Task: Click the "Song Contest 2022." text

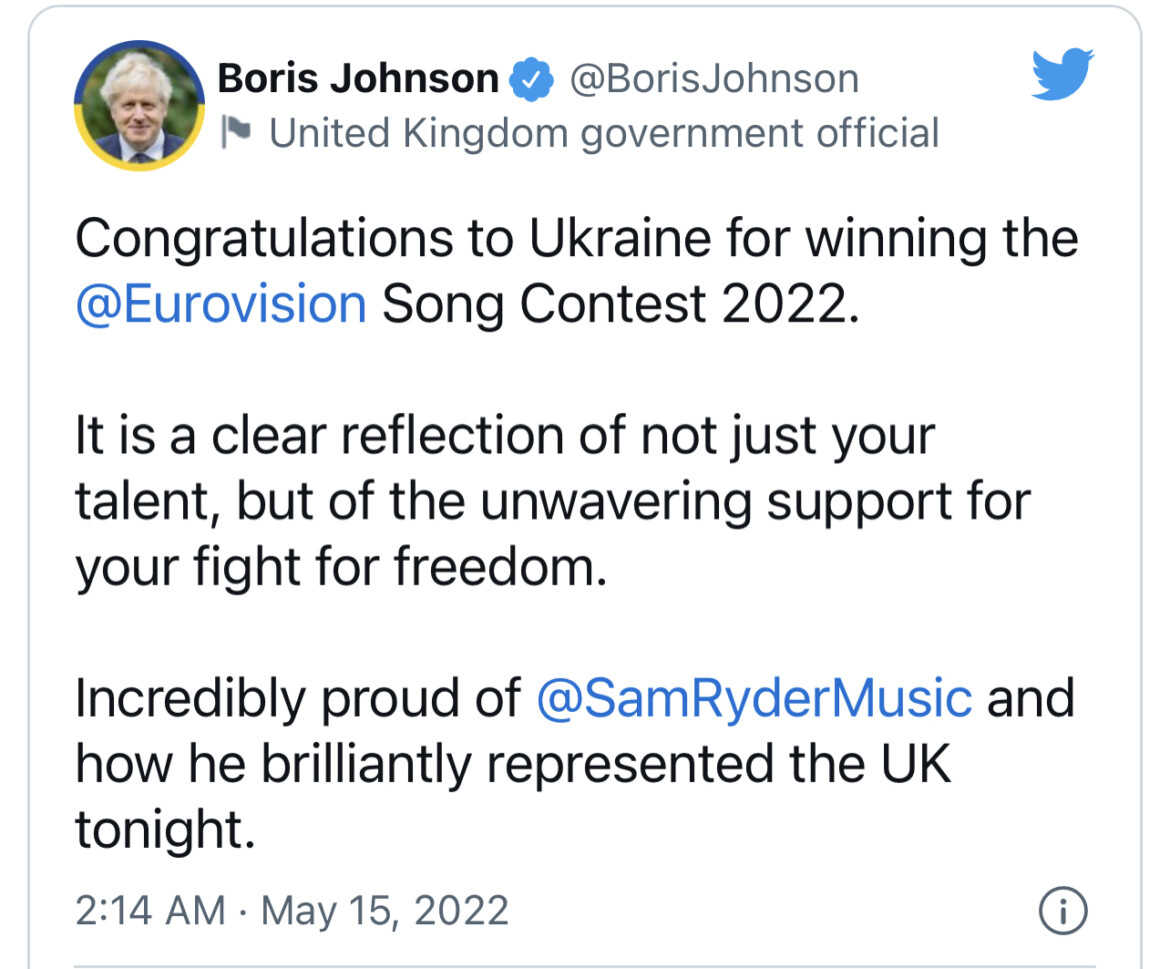Action: pos(621,304)
